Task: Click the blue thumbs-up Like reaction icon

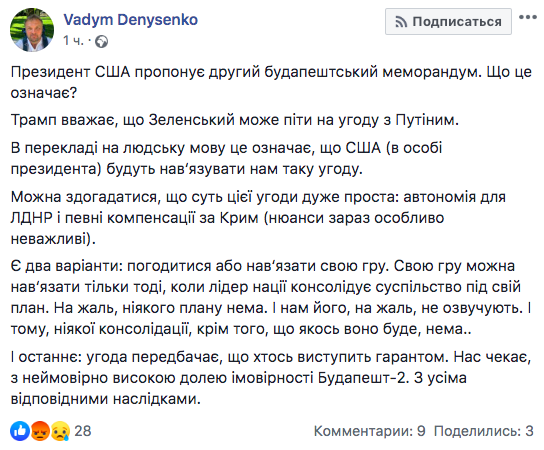Action: pyautogui.click(x=20, y=431)
